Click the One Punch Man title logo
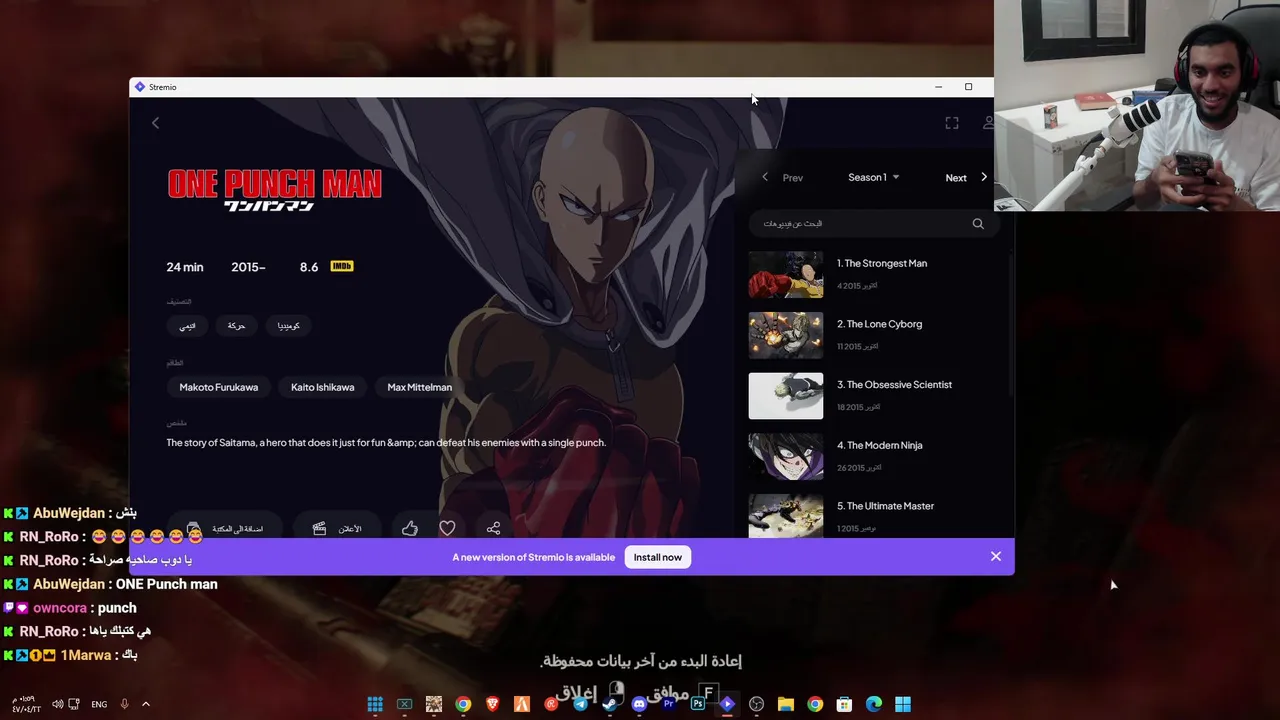Image resolution: width=1280 pixels, height=720 pixels. pyautogui.click(x=274, y=190)
